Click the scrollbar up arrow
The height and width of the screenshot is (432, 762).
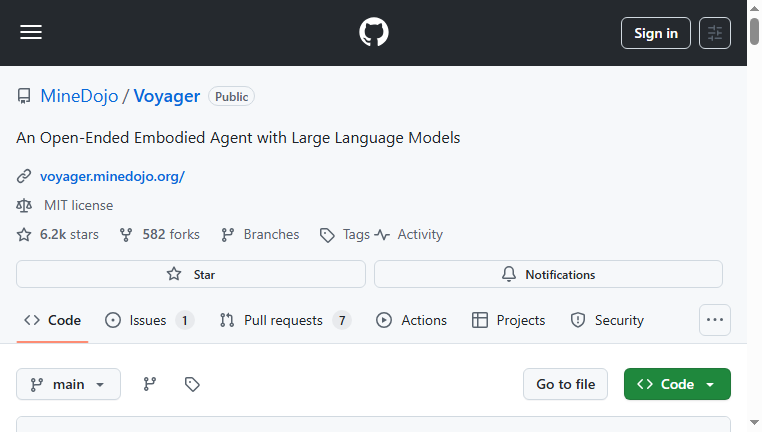tap(754, 8)
